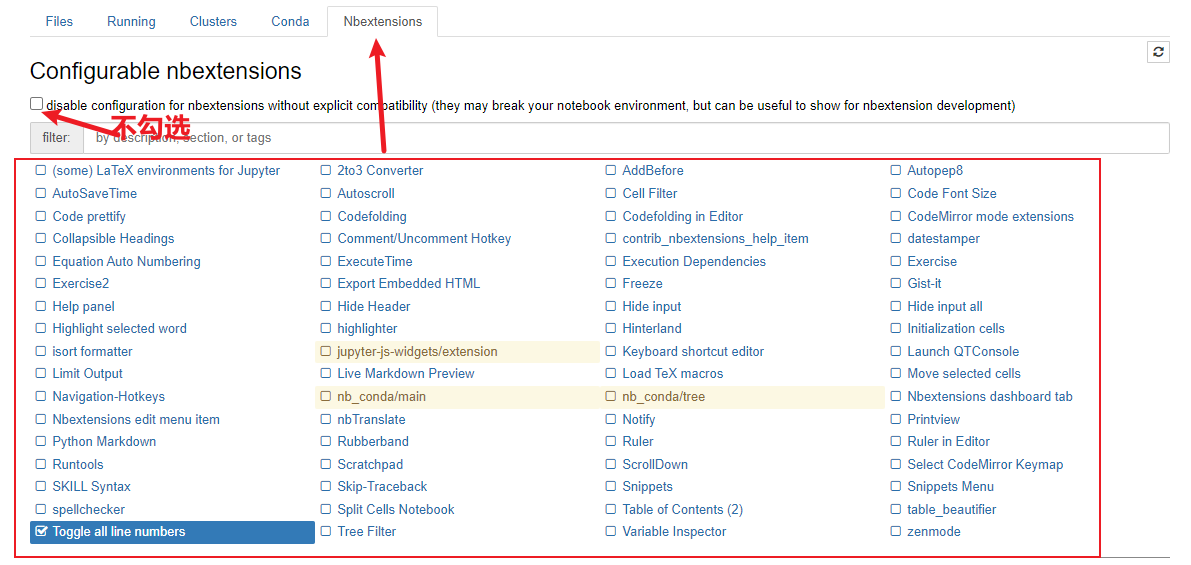
Task: Switch to the Files tab
Action: point(59,21)
